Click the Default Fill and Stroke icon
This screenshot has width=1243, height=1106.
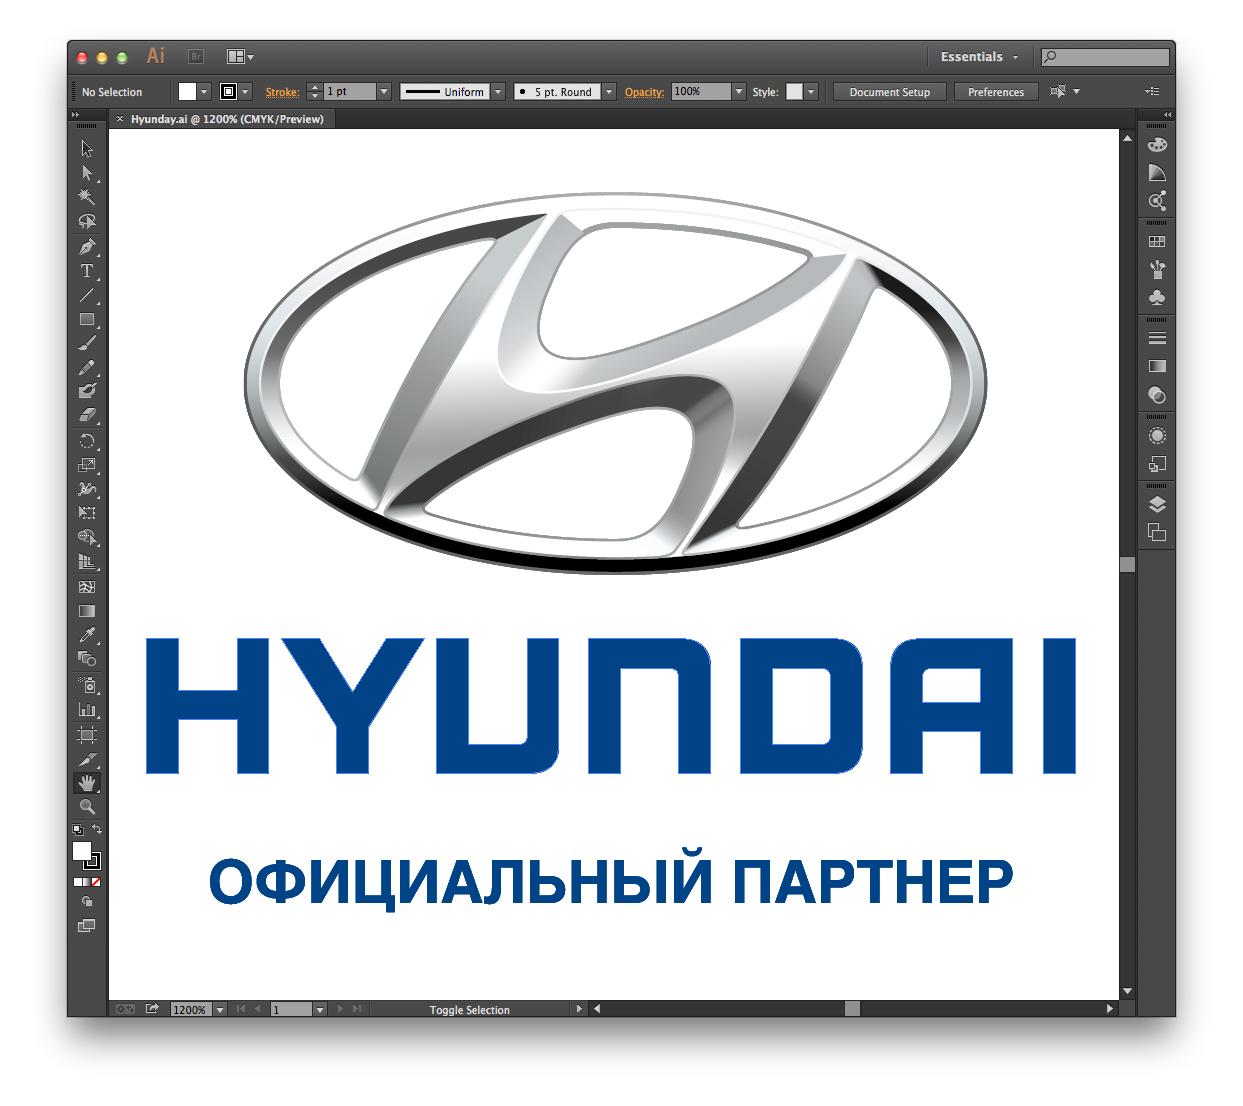point(78,830)
